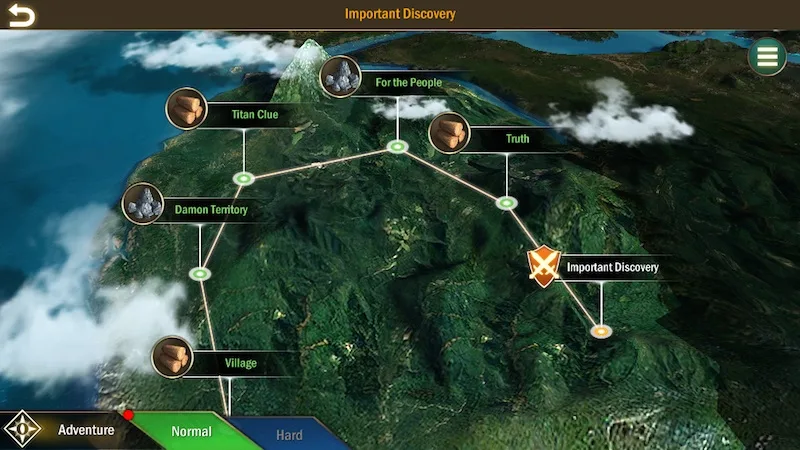Open the Adventure mode button
This screenshot has width=800, height=450.
pyautogui.click(x=85, y=430)
